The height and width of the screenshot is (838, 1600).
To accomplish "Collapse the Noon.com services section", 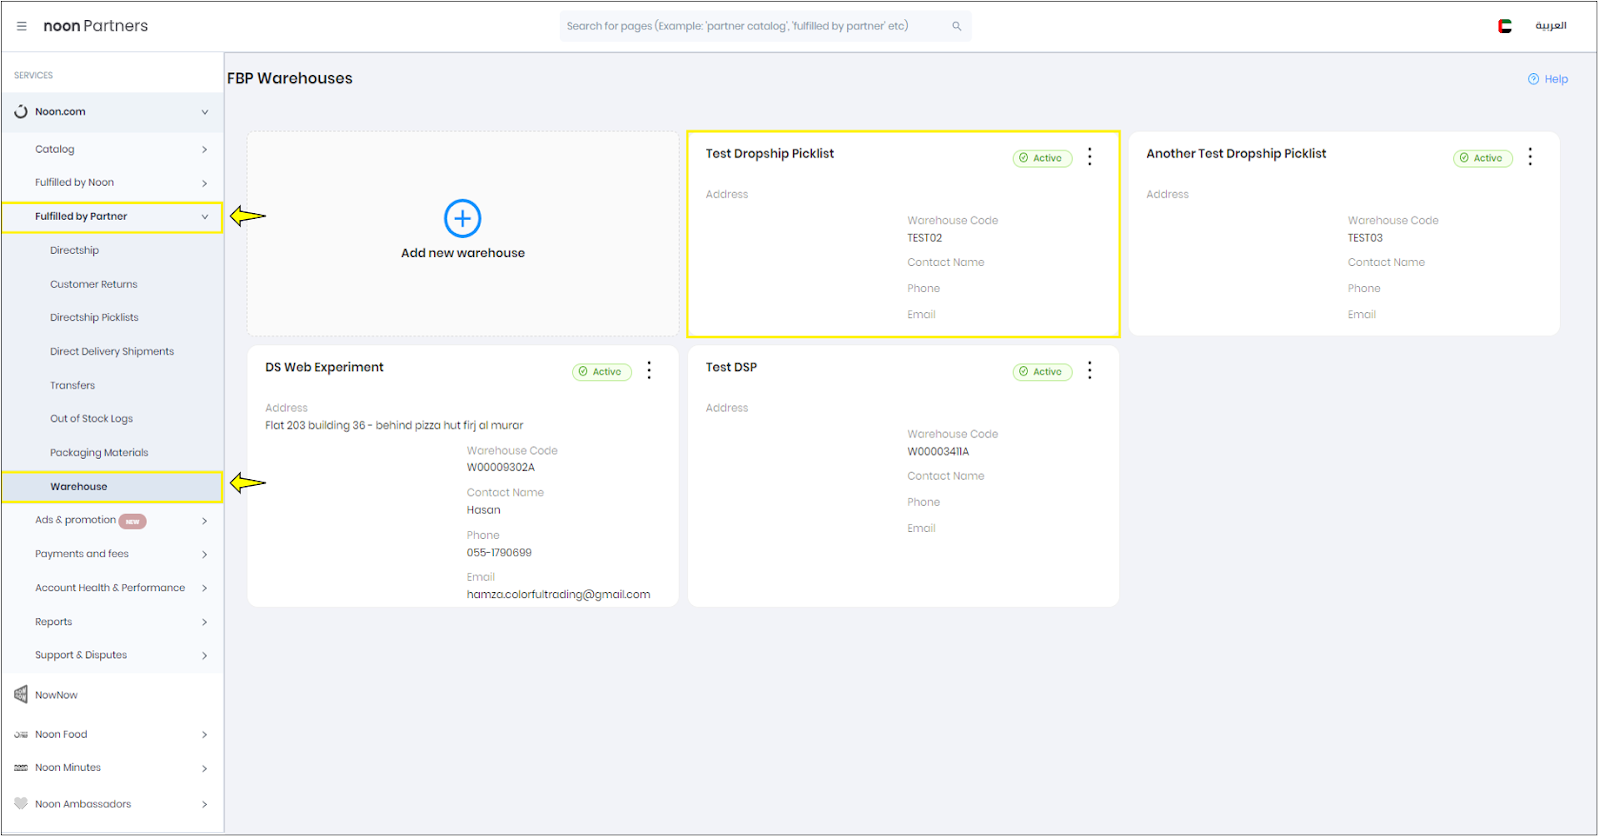I will tap(205, 112).
